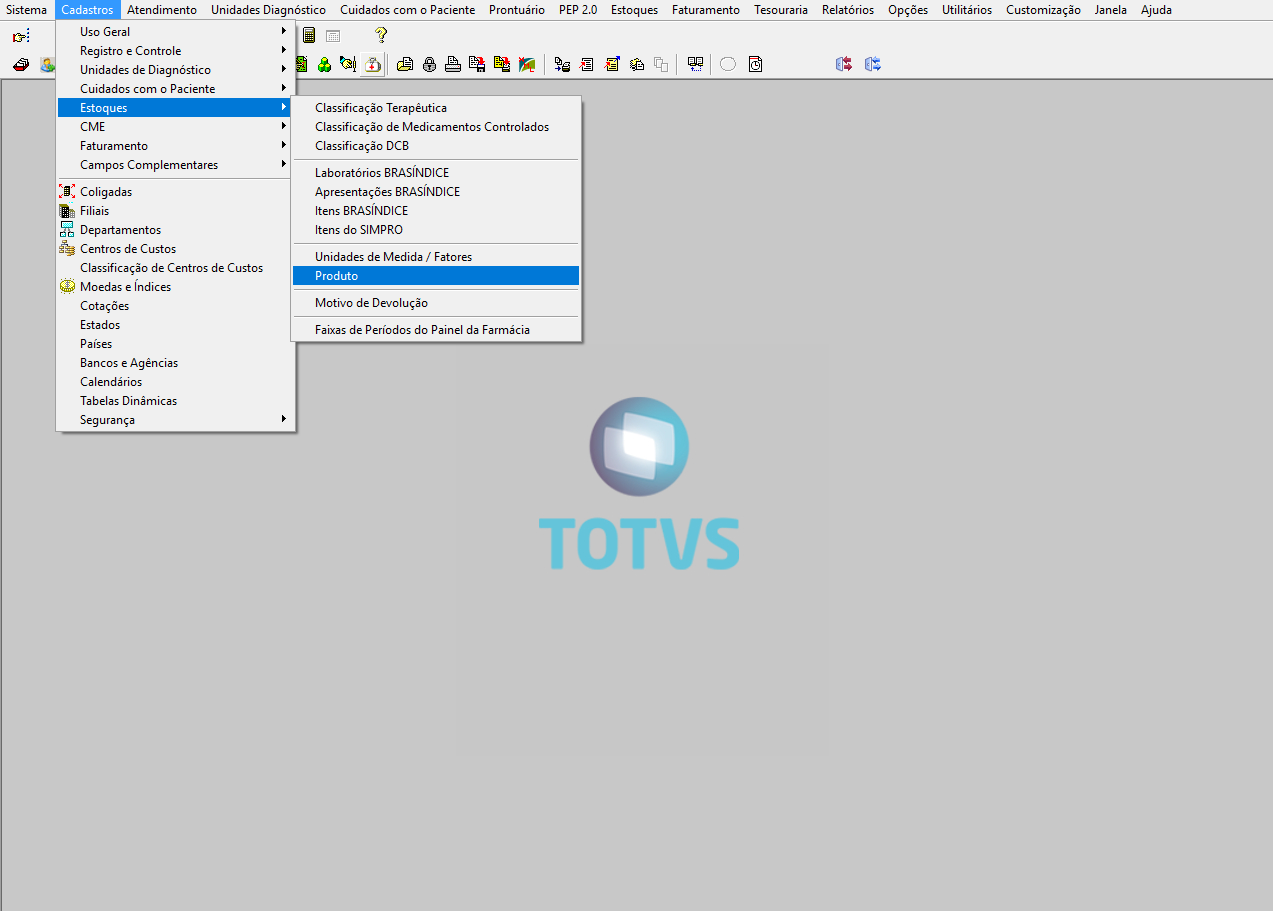Expand Unidades de Diagnóstico in Cadastros menu
1273x911 pixels.
[x=175, y=70]
